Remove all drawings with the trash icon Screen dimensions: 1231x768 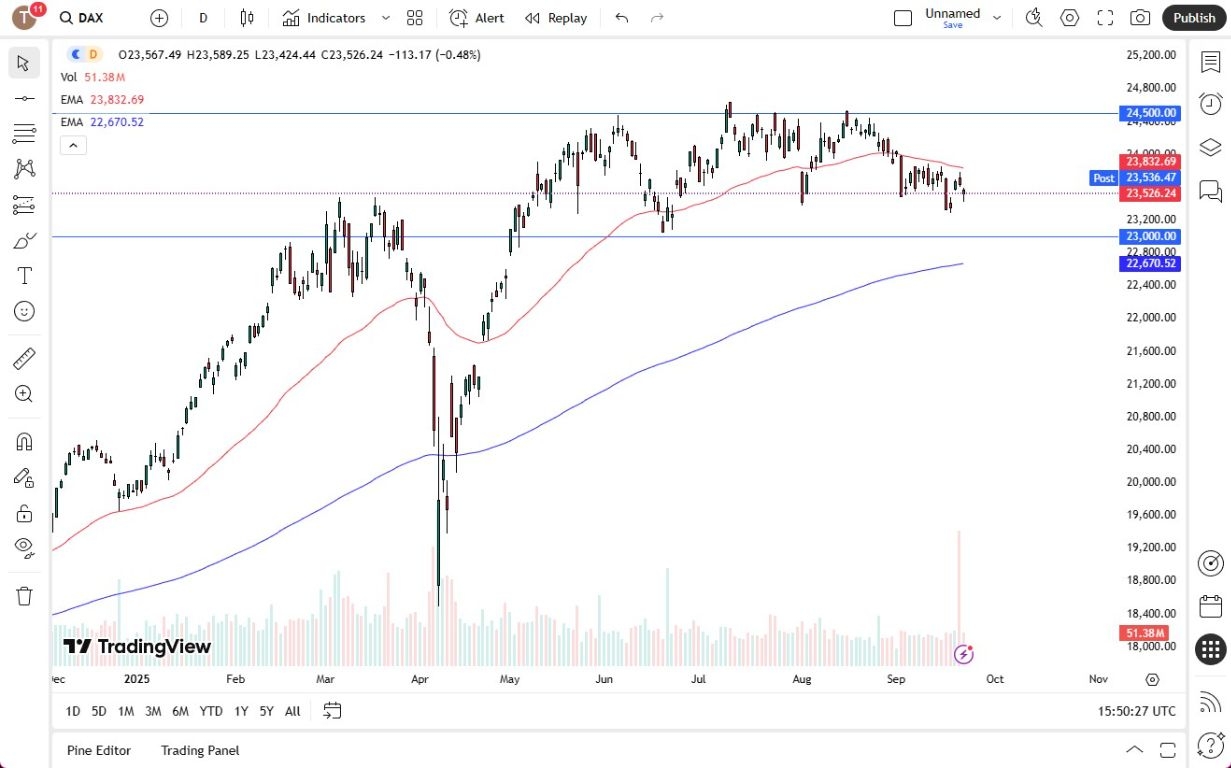24,595
